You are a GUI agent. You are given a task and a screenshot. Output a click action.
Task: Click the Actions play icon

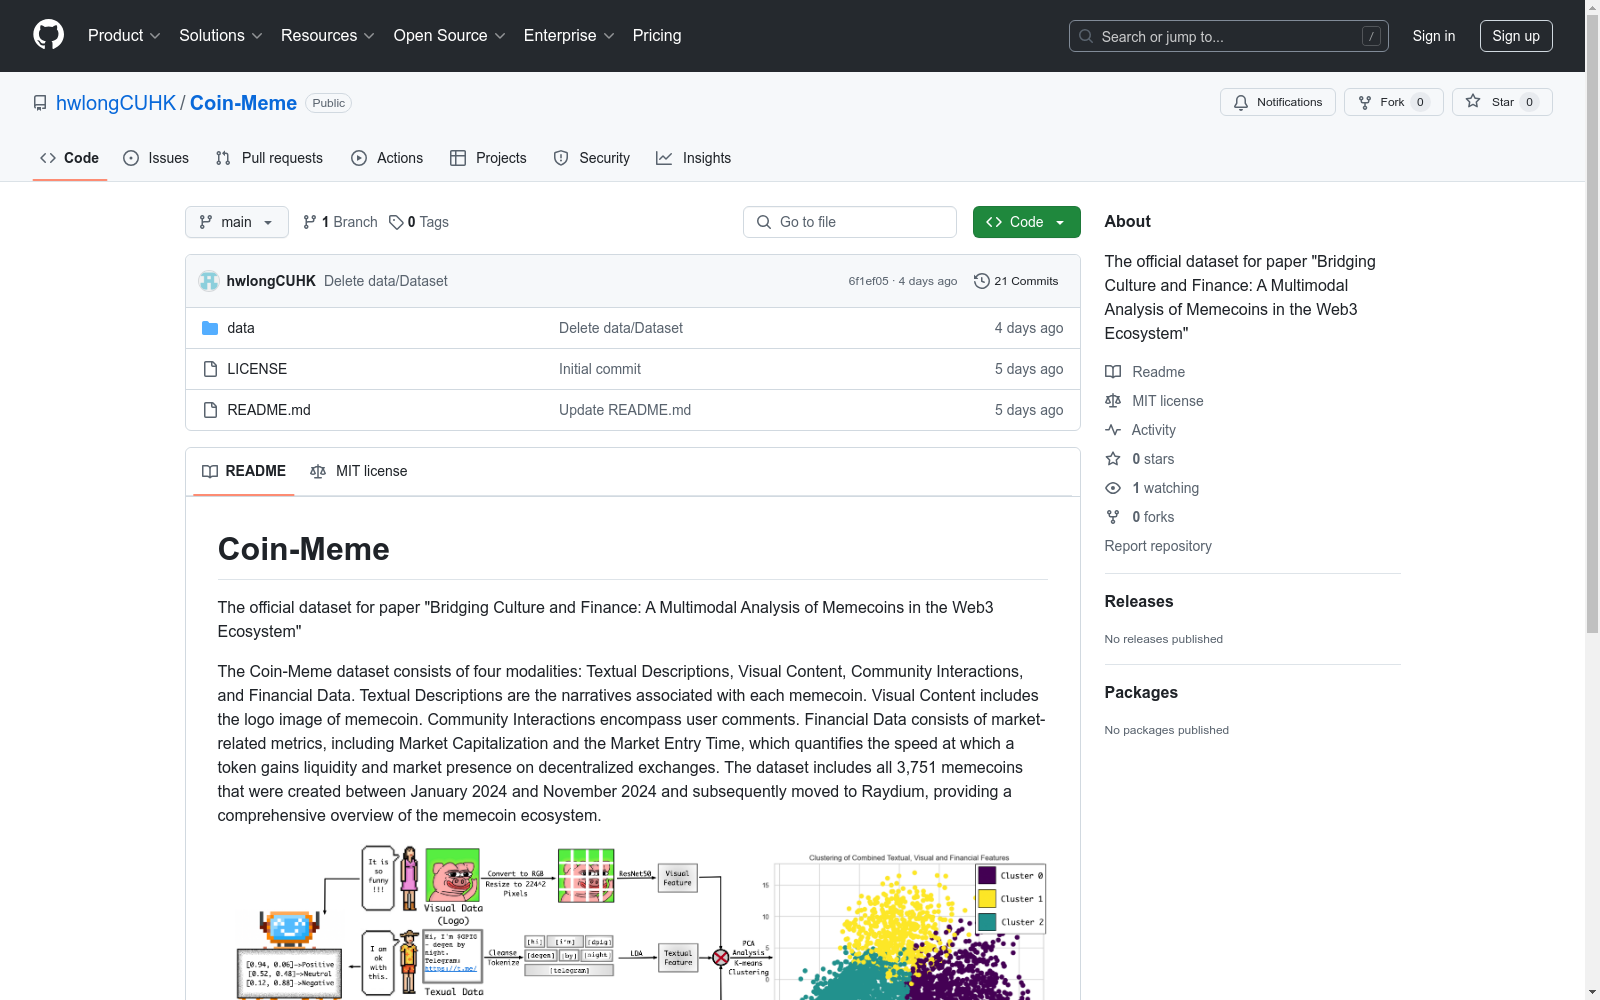359,158
